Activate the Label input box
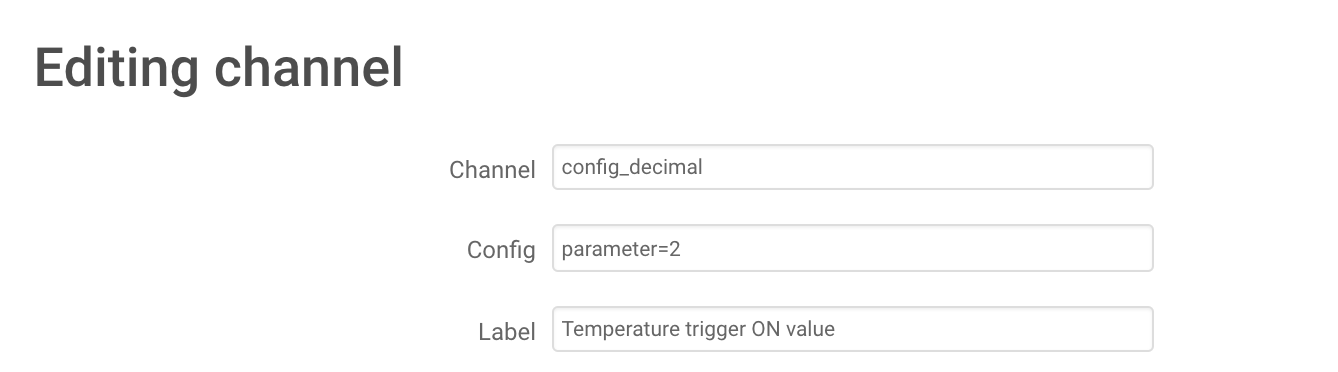Viewport: 1338px width, 372px height. 852,329
